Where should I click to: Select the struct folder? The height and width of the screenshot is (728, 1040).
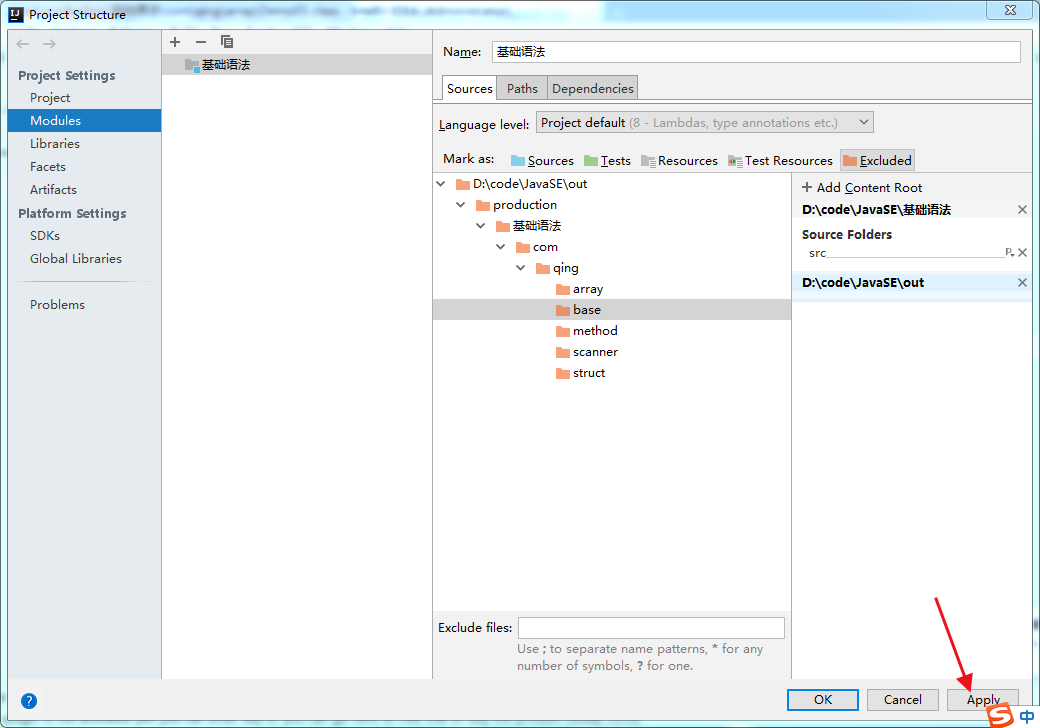[x=589, y=373]
